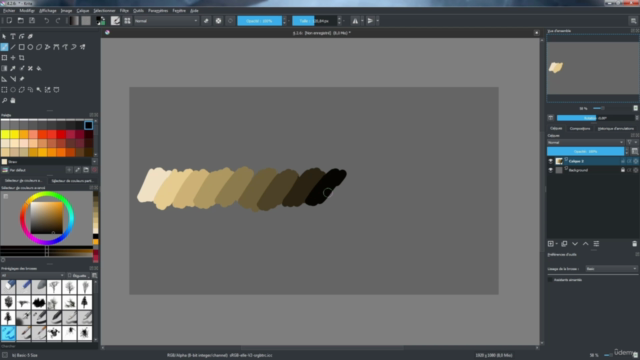Click move layer down arrow icon
The image size is (640, 360).
(575, 244)
